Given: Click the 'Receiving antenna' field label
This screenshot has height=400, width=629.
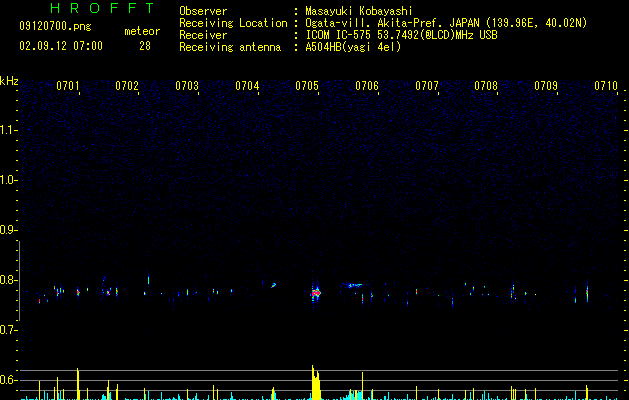Looking at the screenshot, I should 230,47.
